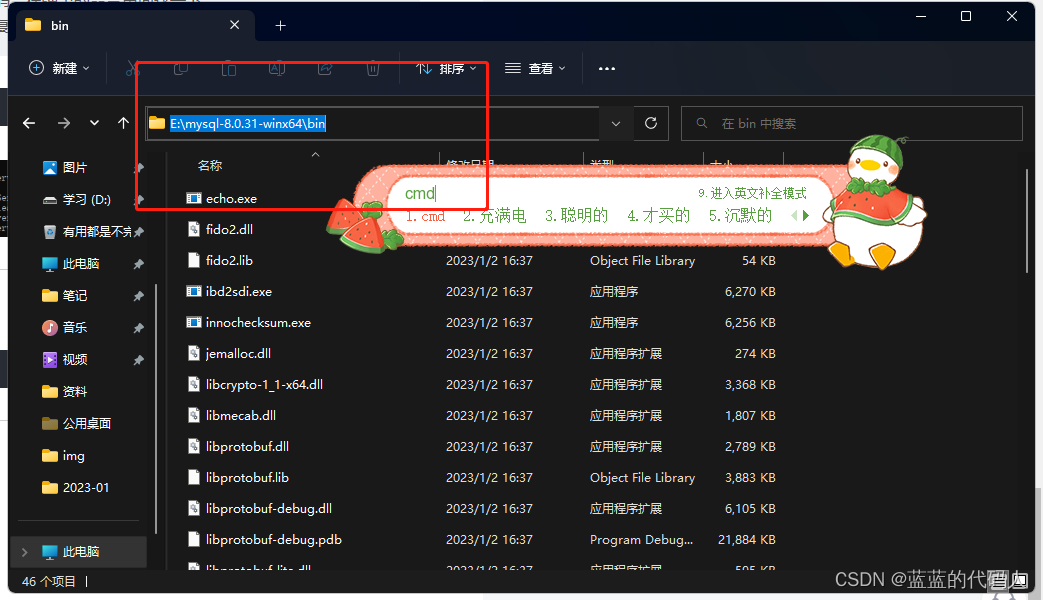This screenshot has height=600, width=1043.
Task: Choose IME candidate 3 聪明的
Action: (577, 216)
